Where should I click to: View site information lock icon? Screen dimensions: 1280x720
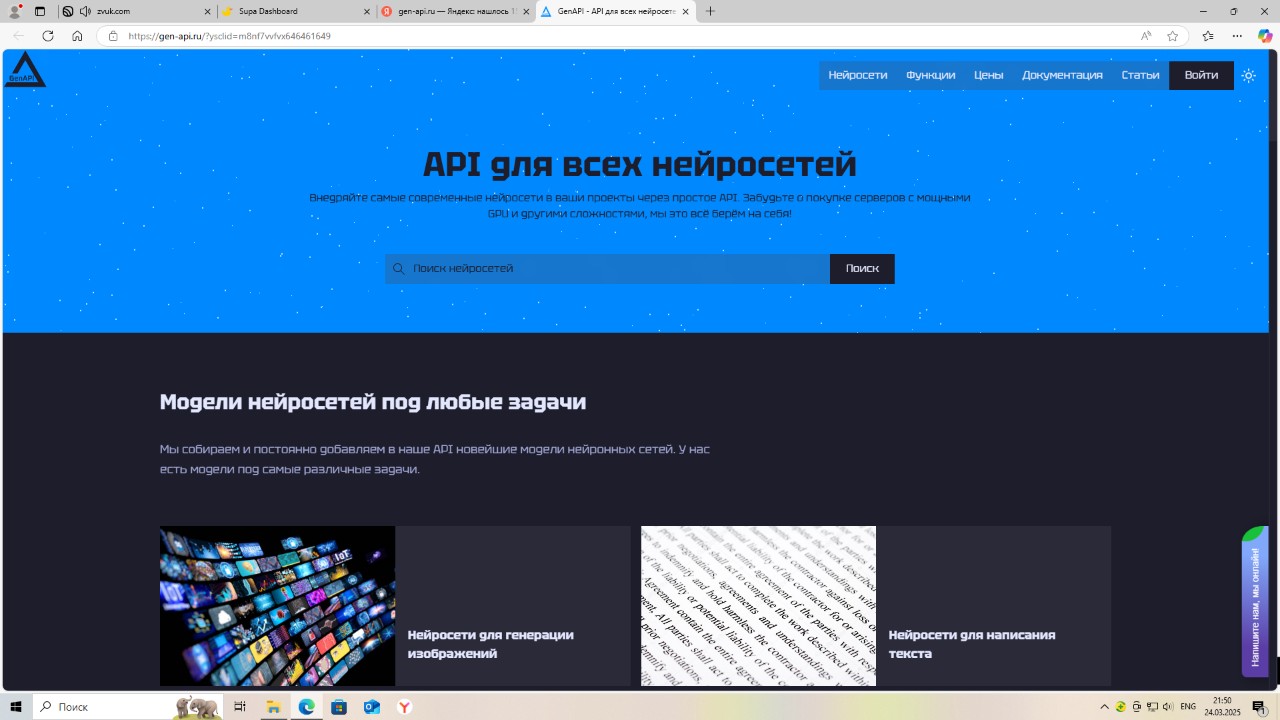coord(113,36)
